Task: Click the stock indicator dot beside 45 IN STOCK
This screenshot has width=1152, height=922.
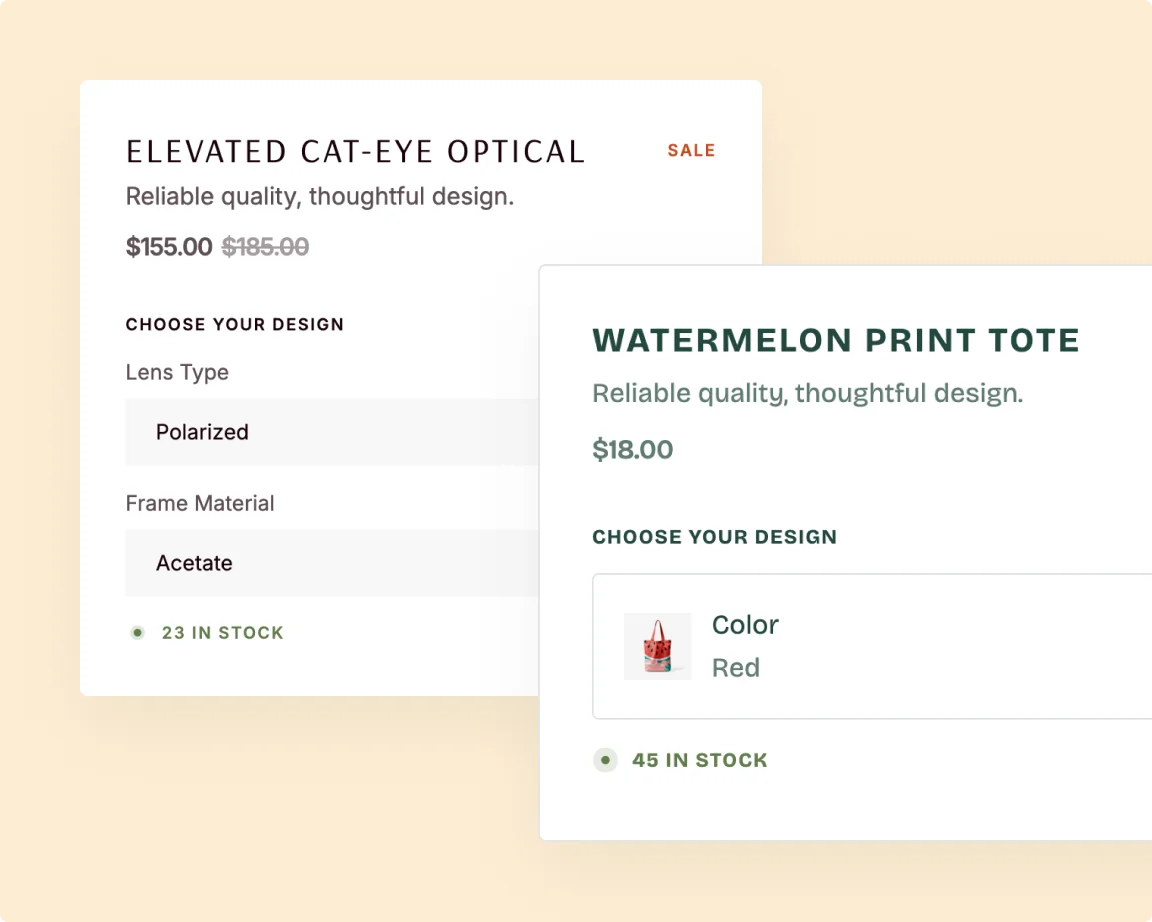Action: [x=605, y=760]
